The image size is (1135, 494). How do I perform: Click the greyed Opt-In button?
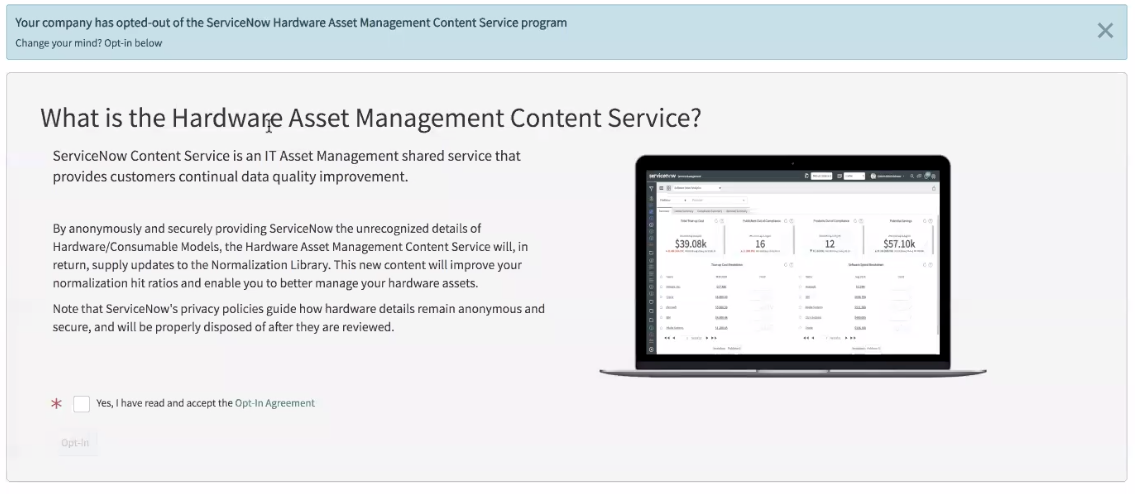(x=75, y=443)
